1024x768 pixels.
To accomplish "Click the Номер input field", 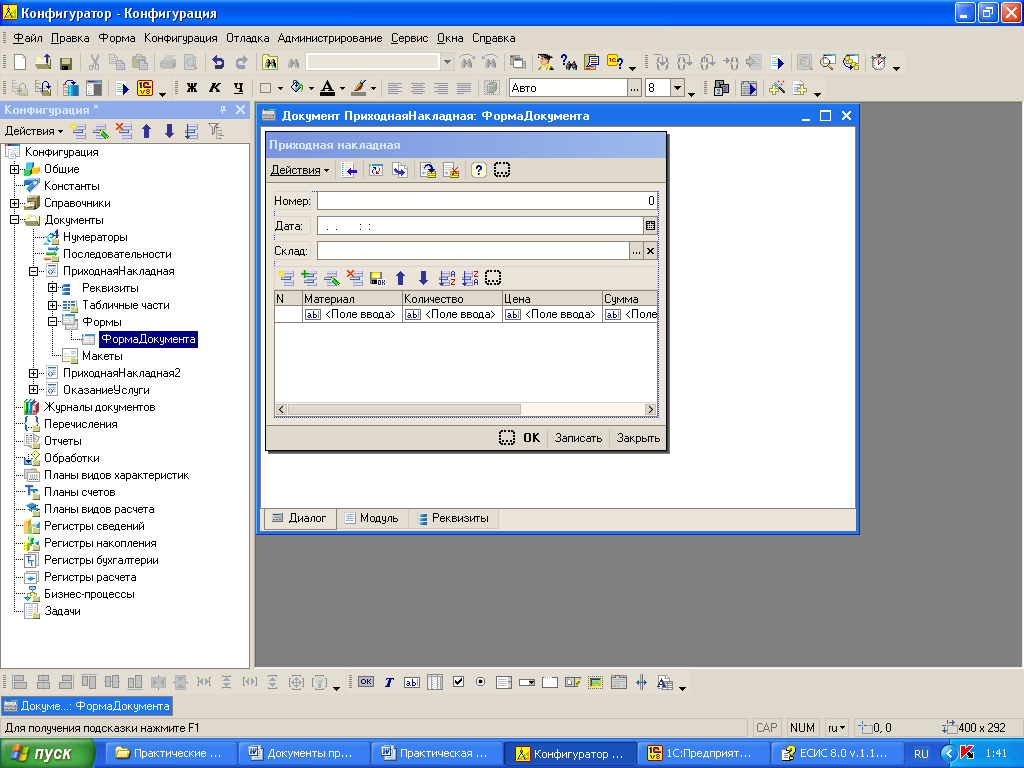I will [487, 200].
